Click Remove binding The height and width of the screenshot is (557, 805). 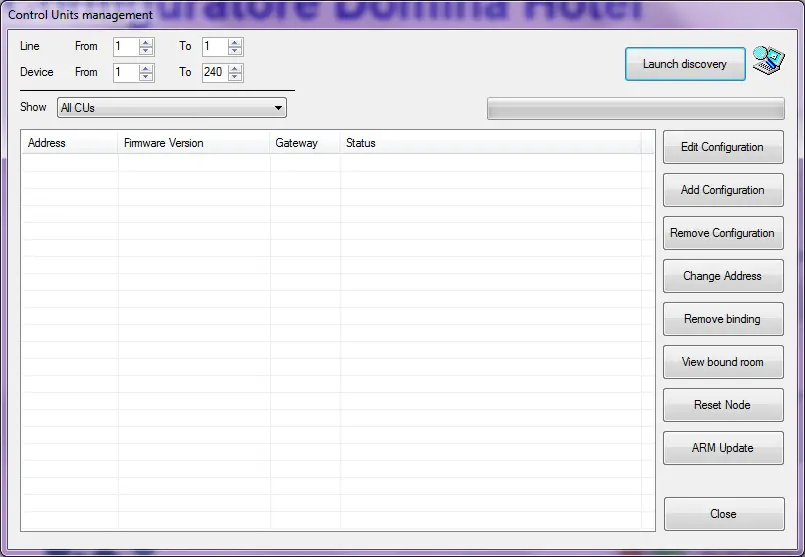tap(723, 319)
